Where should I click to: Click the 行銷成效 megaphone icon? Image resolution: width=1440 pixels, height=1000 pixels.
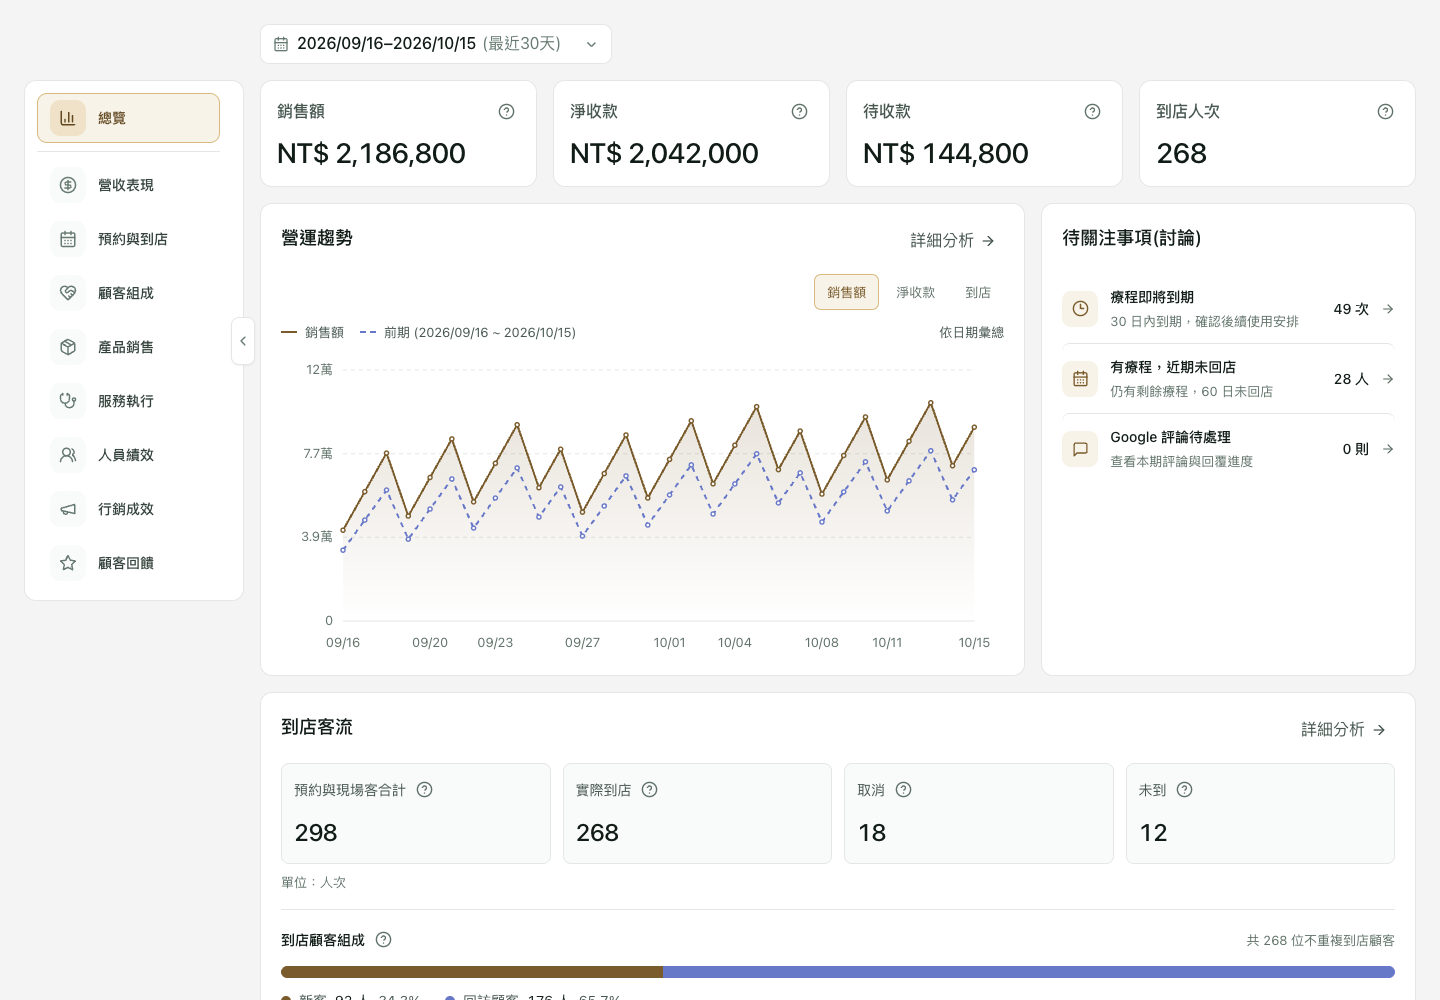(x=68, y=509)
